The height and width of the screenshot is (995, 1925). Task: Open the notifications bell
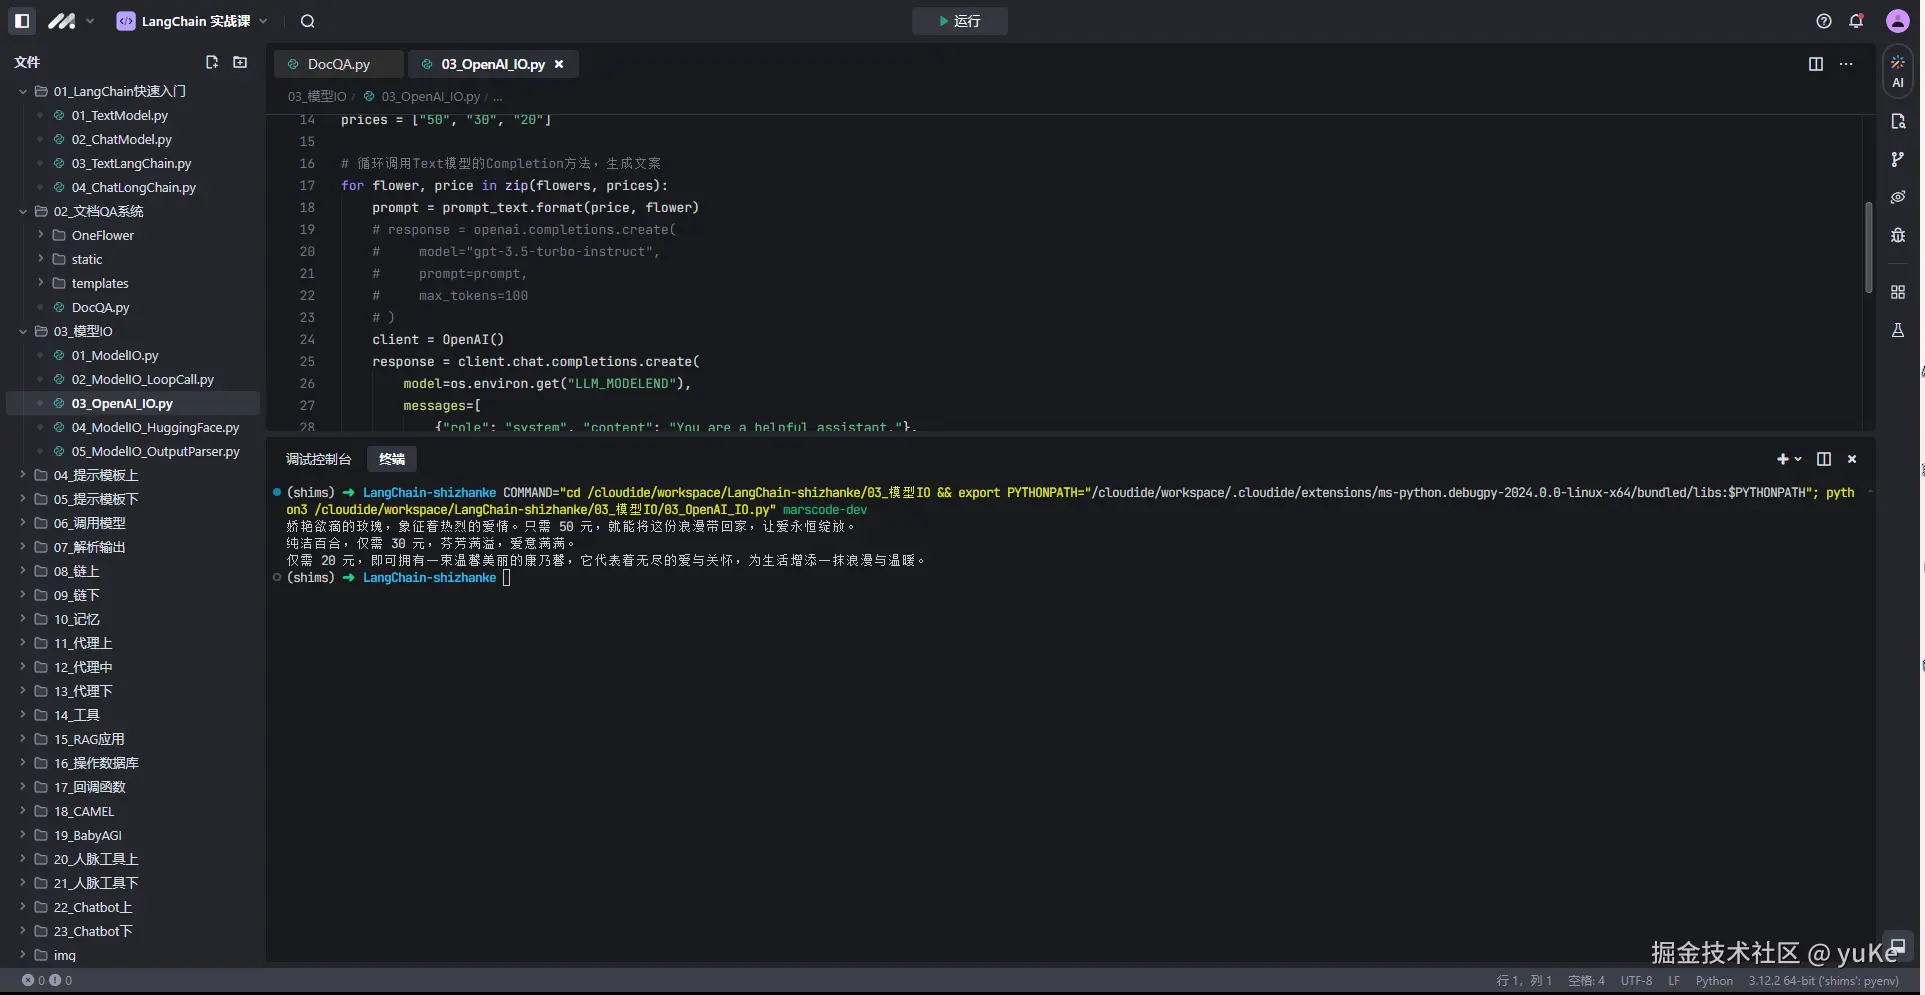1856,21
